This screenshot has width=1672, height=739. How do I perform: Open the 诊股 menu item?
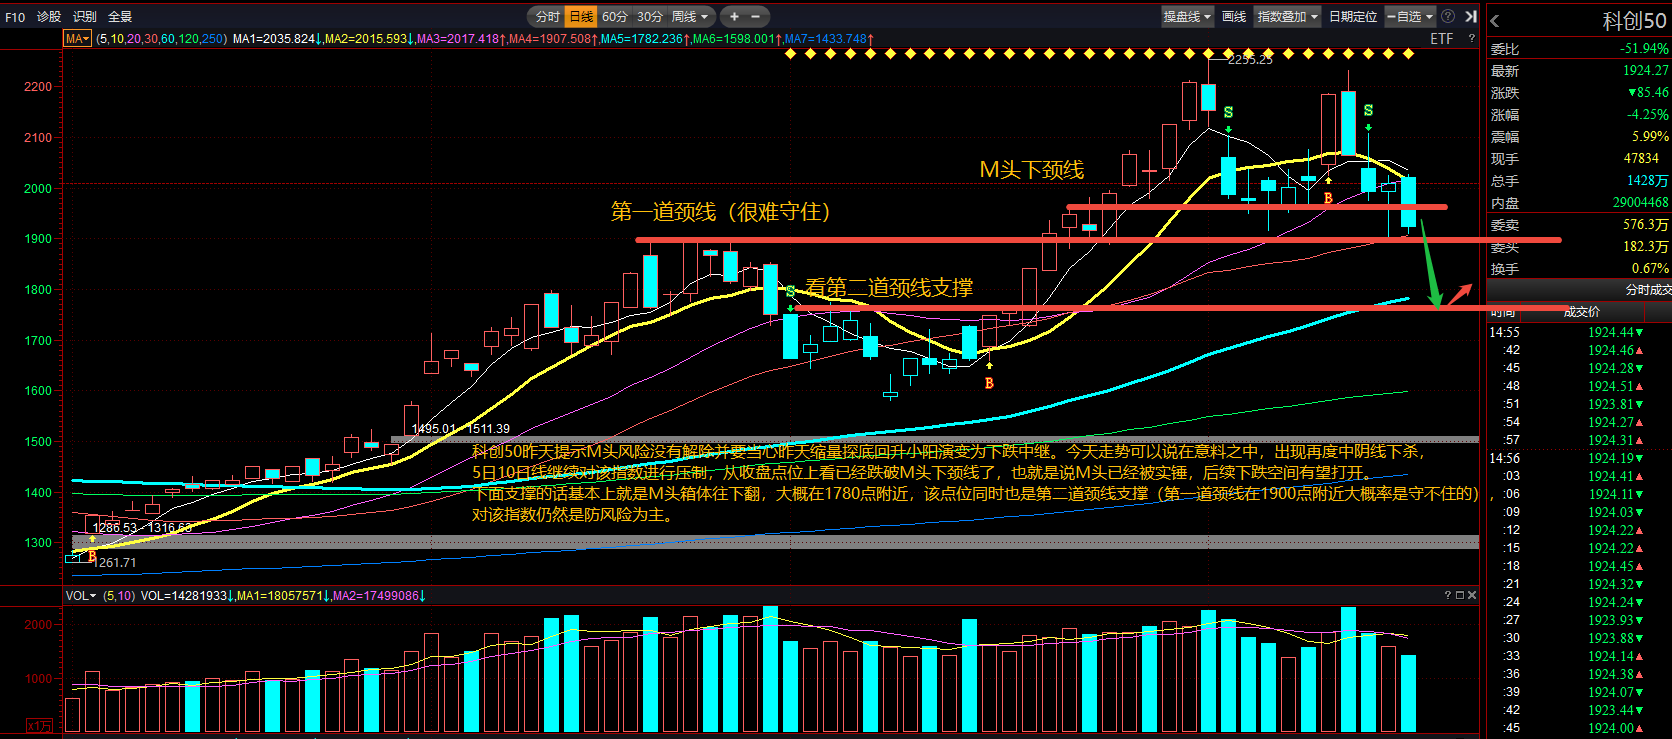click(49, 16)
